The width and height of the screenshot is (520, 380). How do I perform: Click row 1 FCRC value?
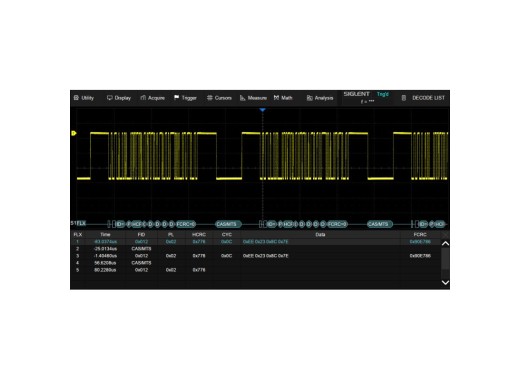(x=420, y=242)
